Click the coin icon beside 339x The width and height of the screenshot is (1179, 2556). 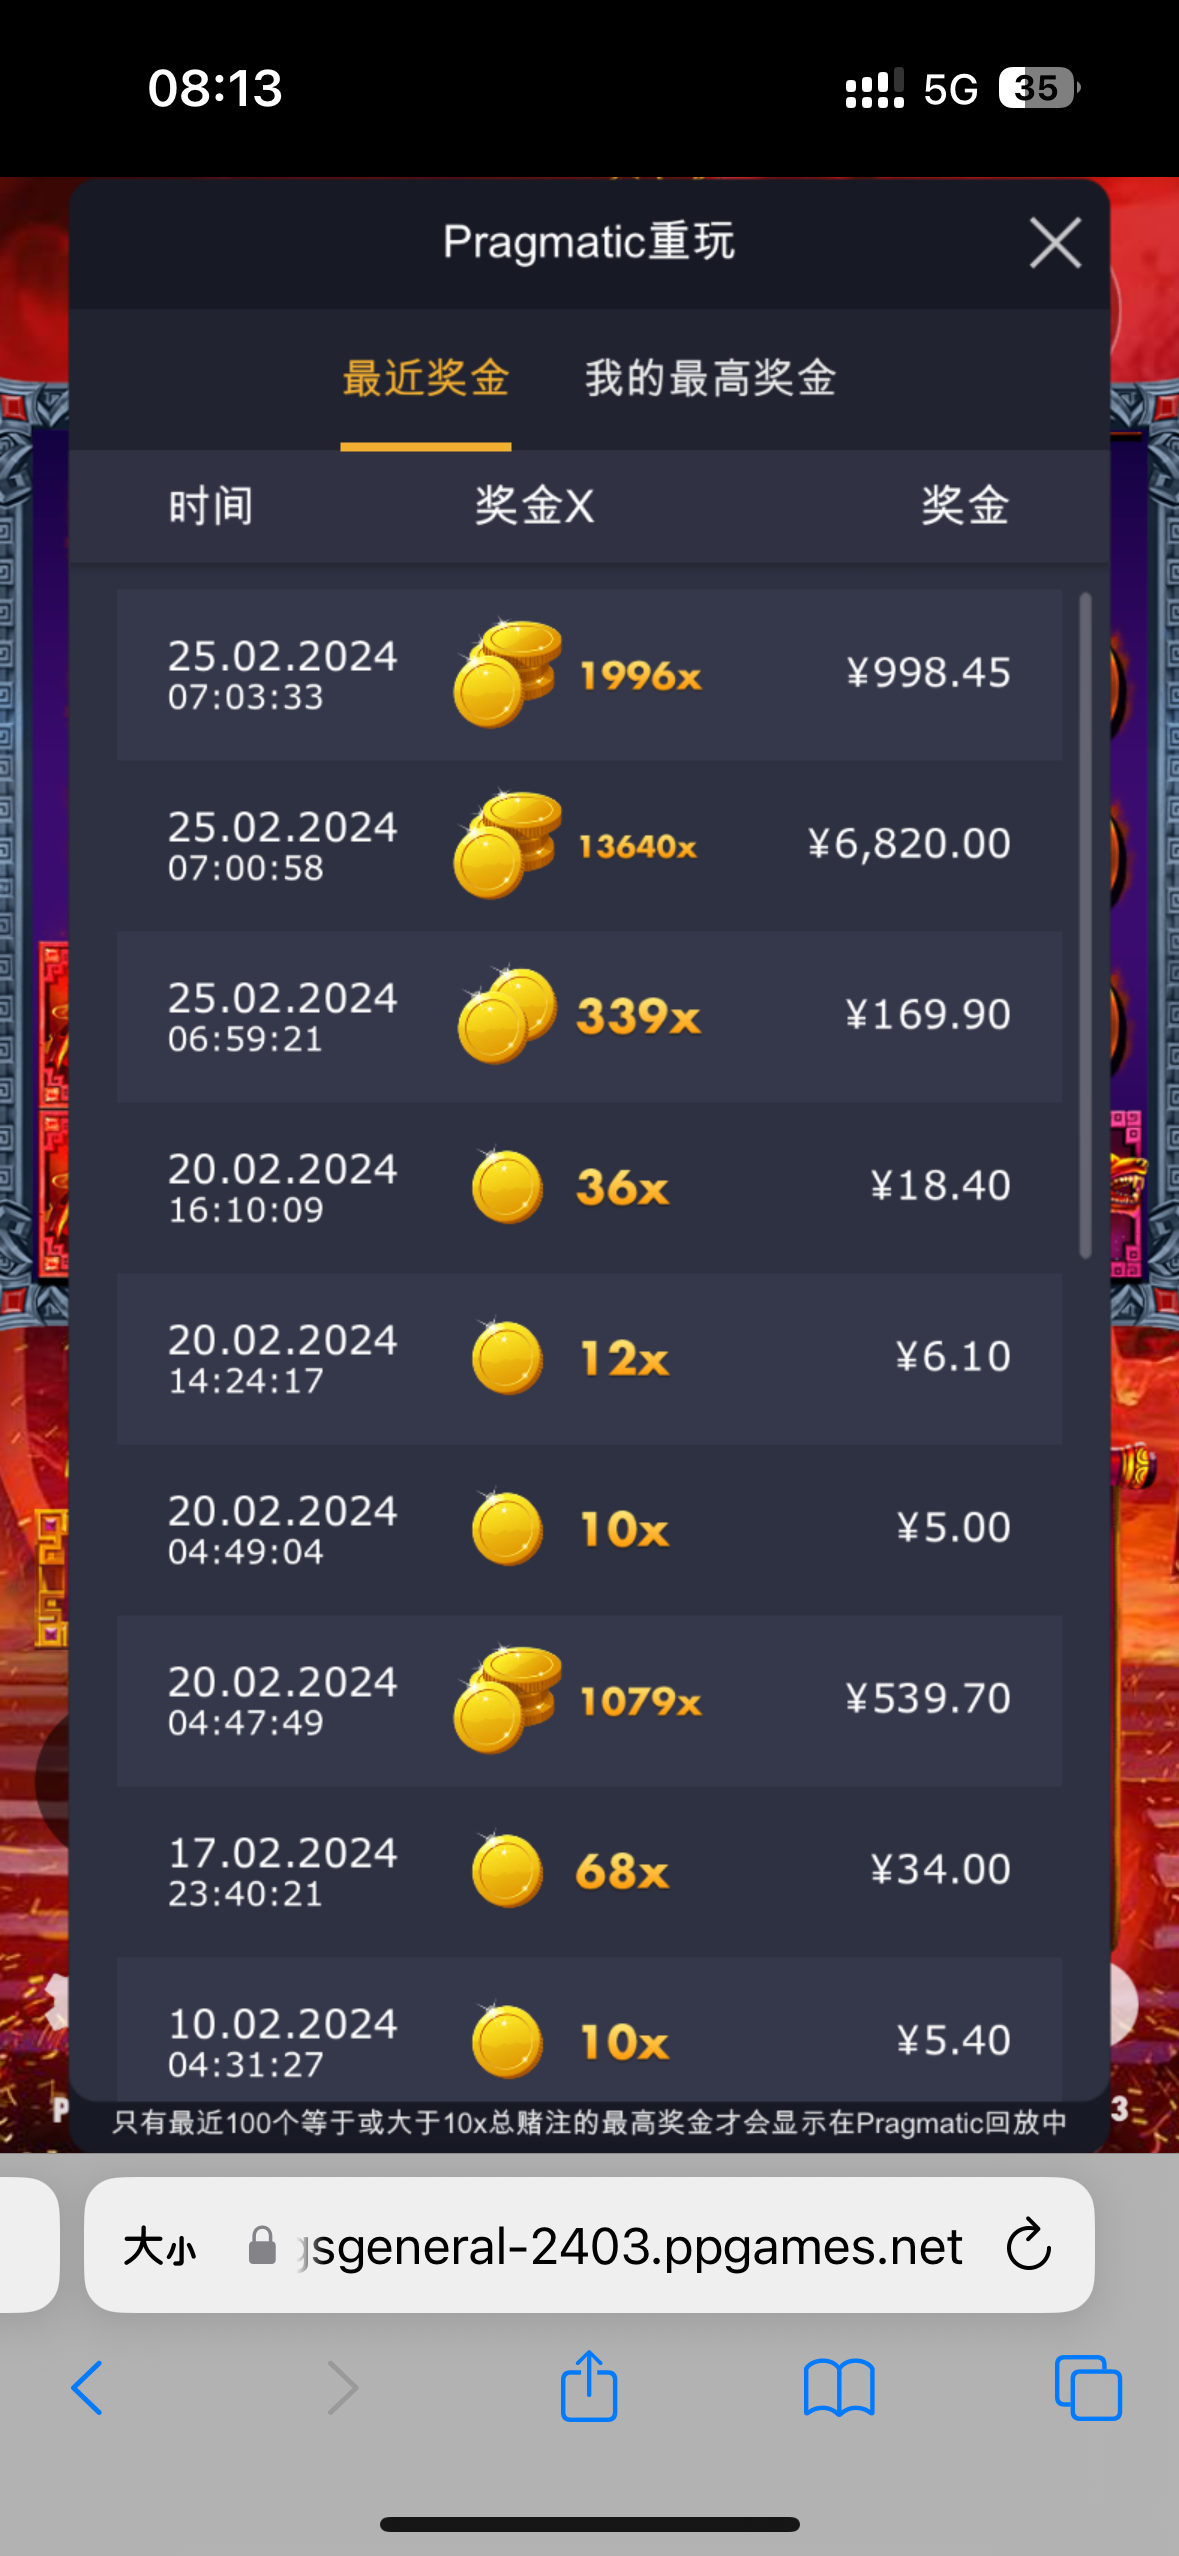[507, 1016]
